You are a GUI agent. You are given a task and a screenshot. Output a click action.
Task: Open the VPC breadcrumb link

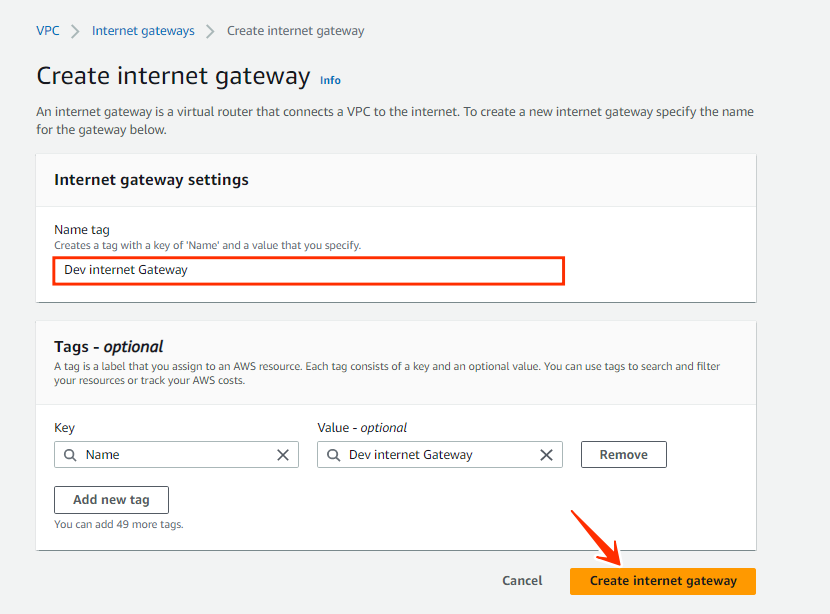click(47, 31)
